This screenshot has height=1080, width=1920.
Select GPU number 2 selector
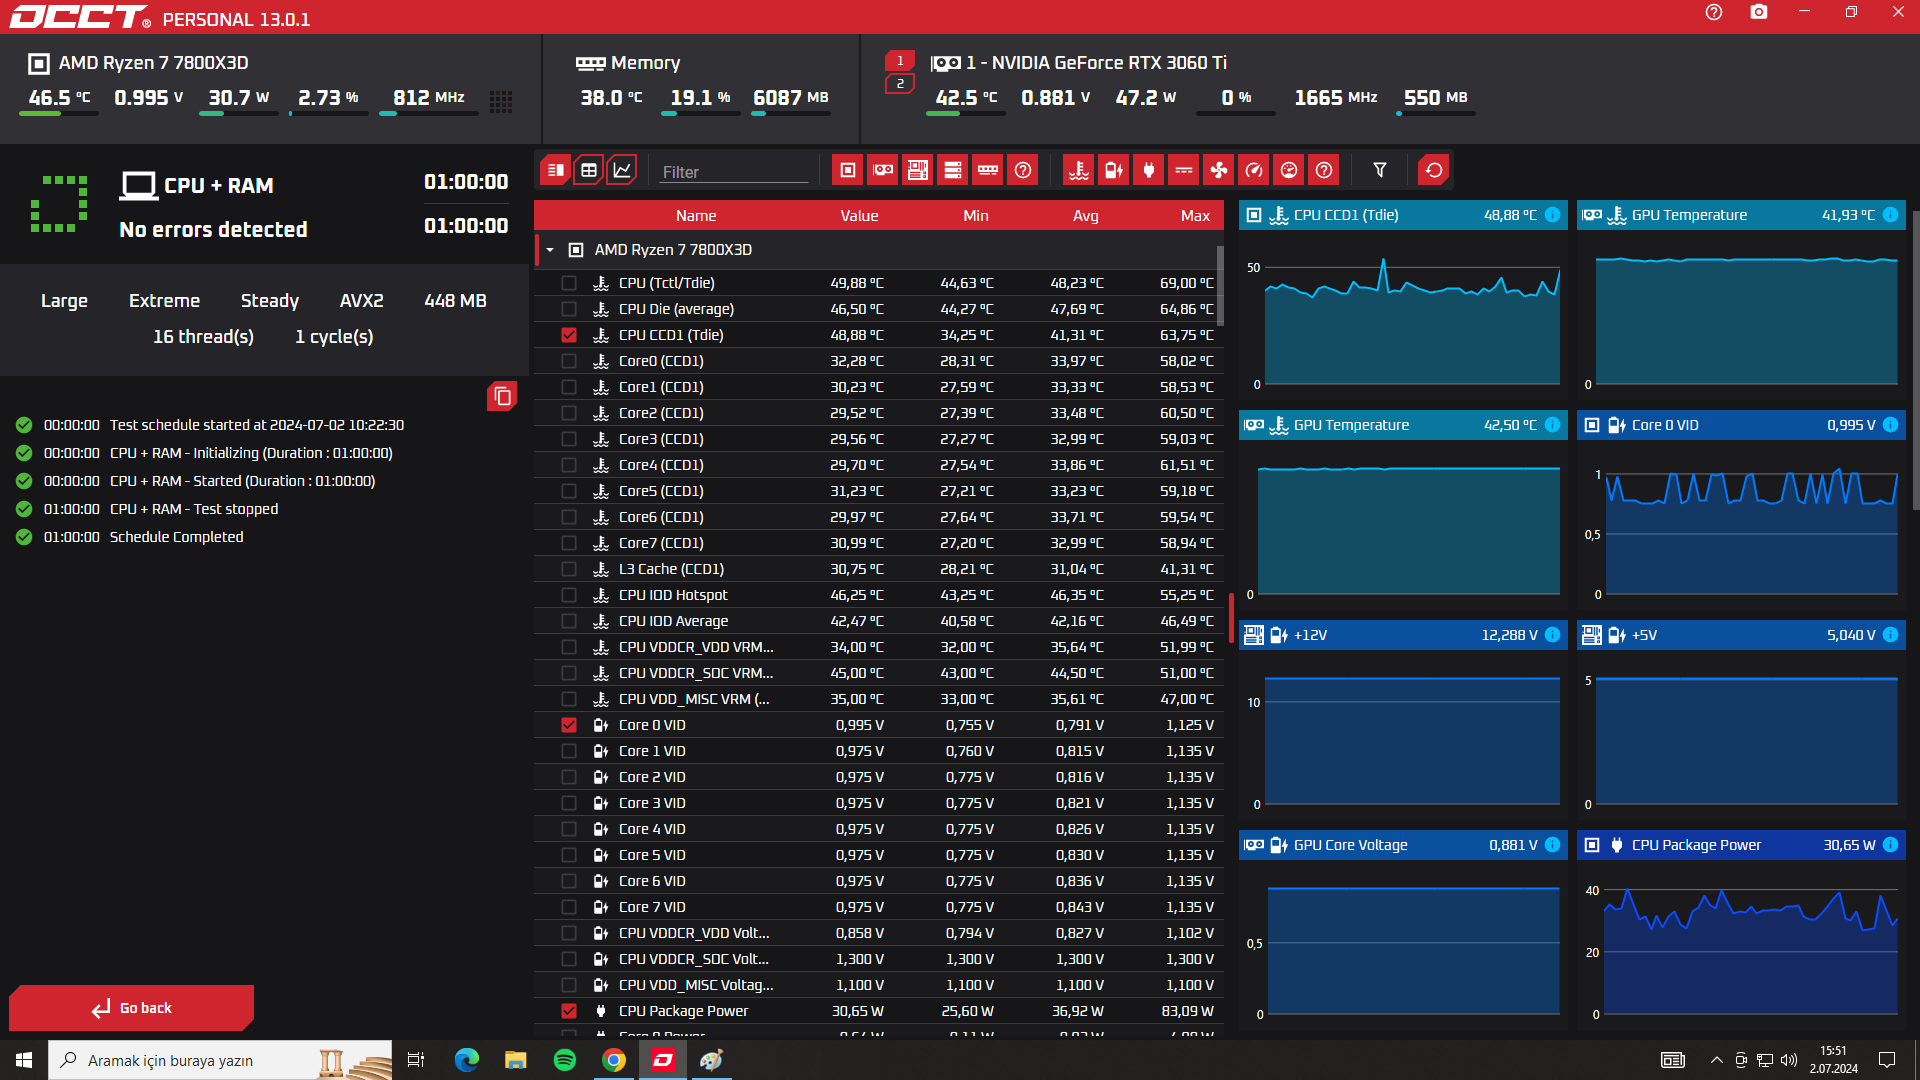tap(900, 84)
